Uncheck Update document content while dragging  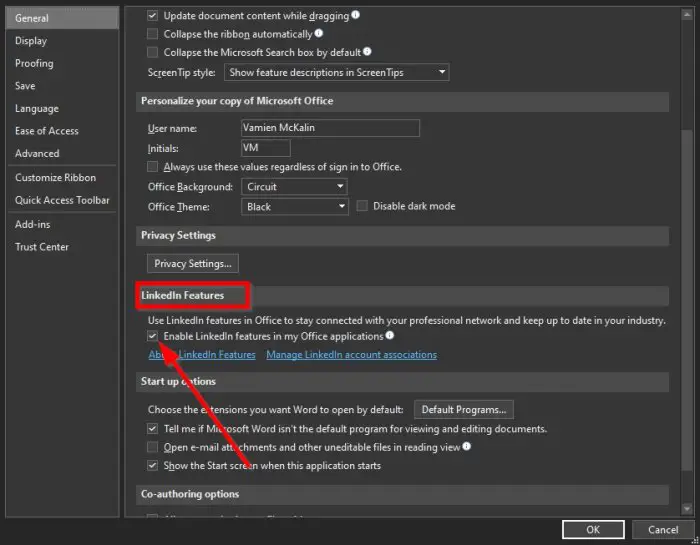(152, 16)
